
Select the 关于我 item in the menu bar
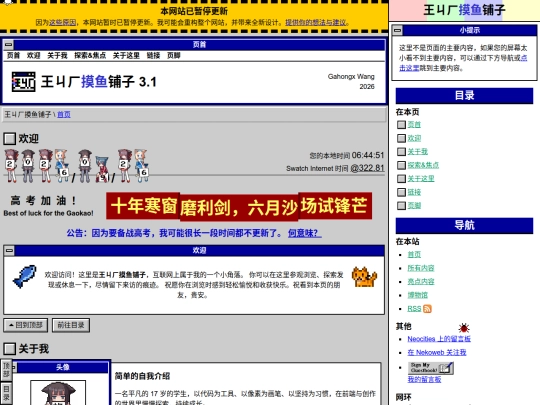[57, 55]
